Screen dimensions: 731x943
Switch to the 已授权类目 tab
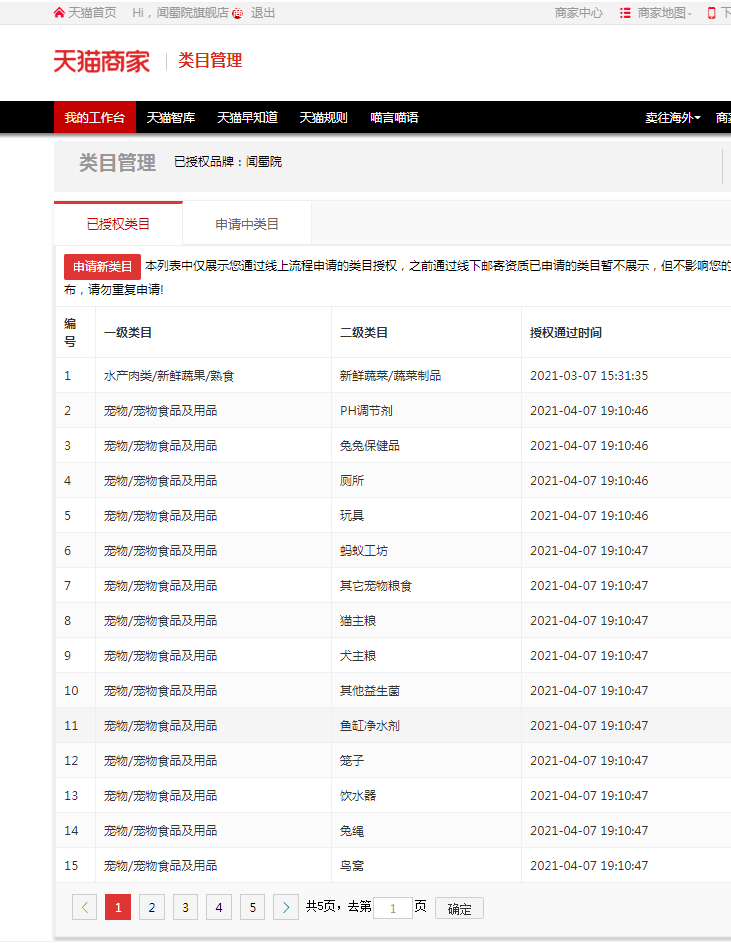(118, 224)
